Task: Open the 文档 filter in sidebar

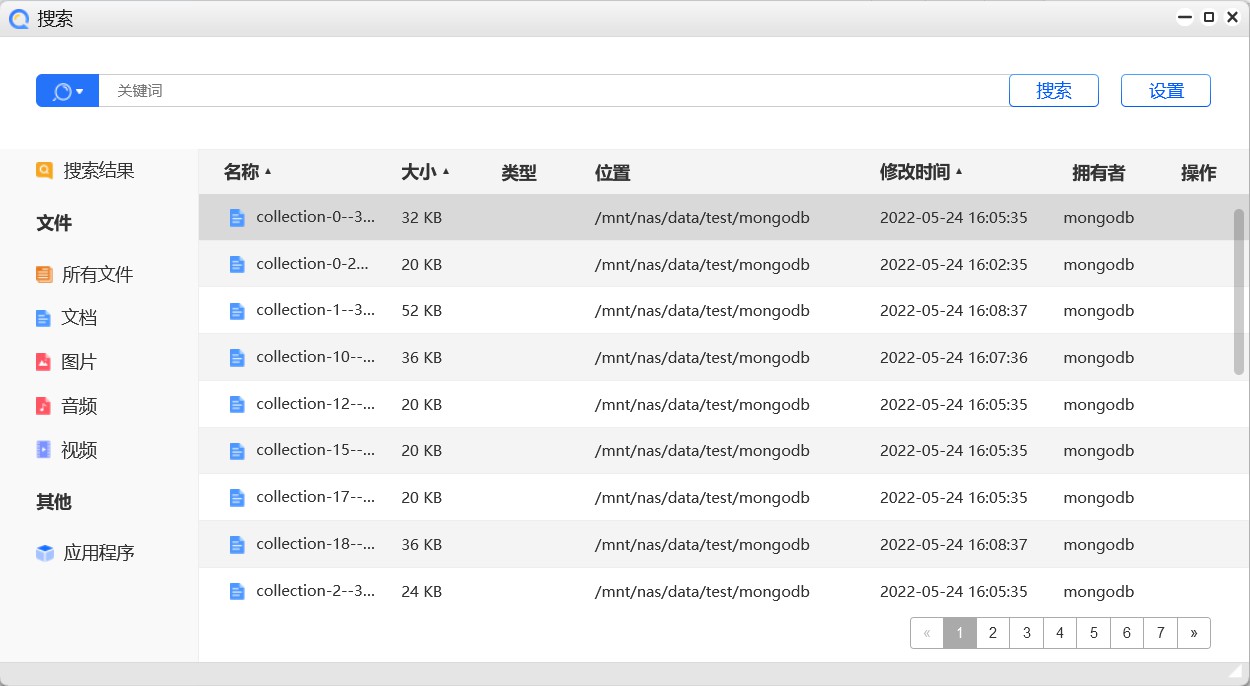Action: pos(76,317)
